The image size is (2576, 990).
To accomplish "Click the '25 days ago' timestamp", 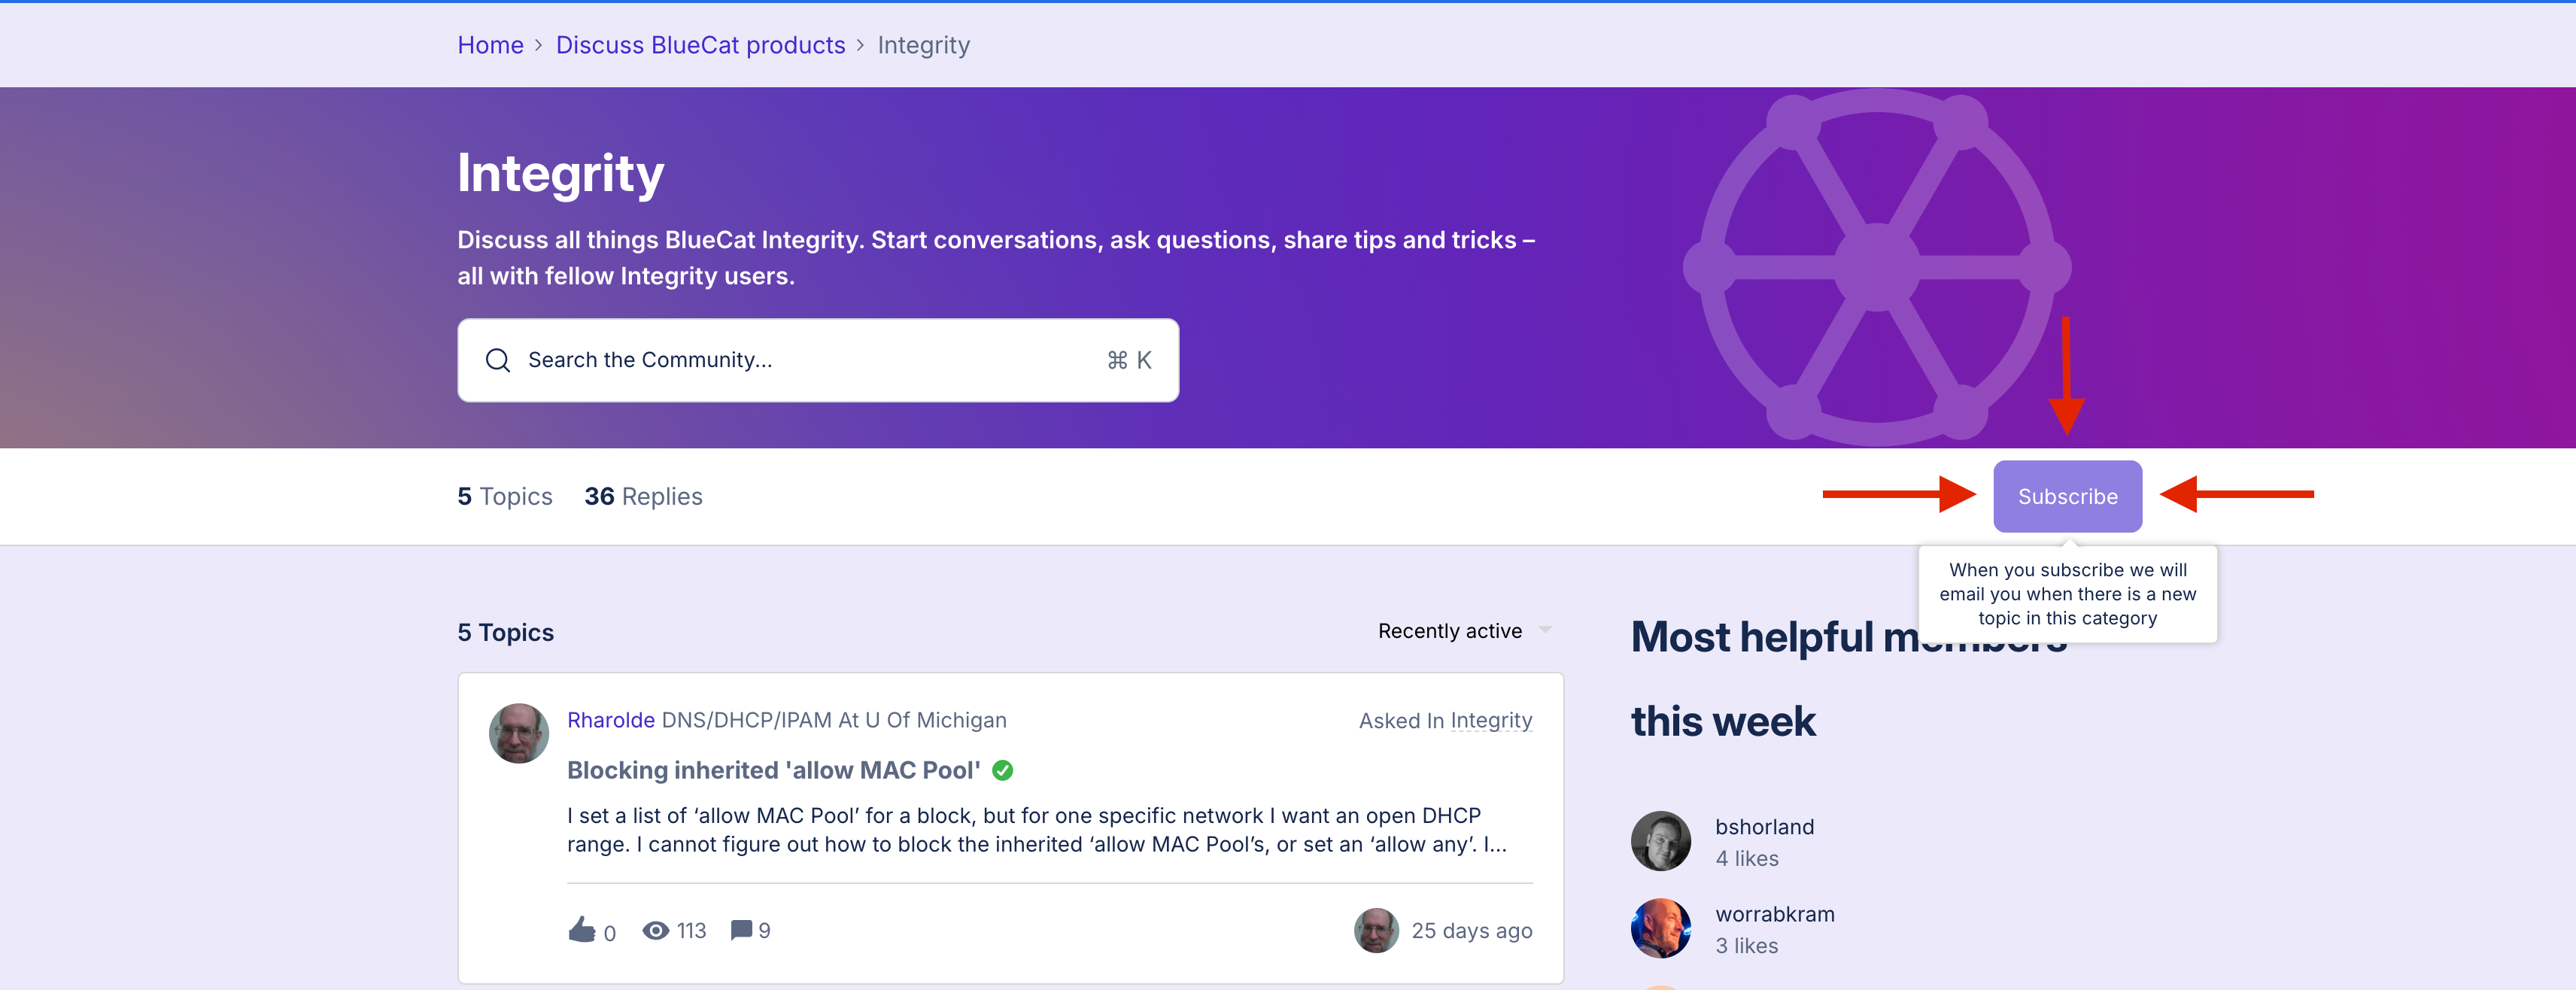I will [1471, 931].
